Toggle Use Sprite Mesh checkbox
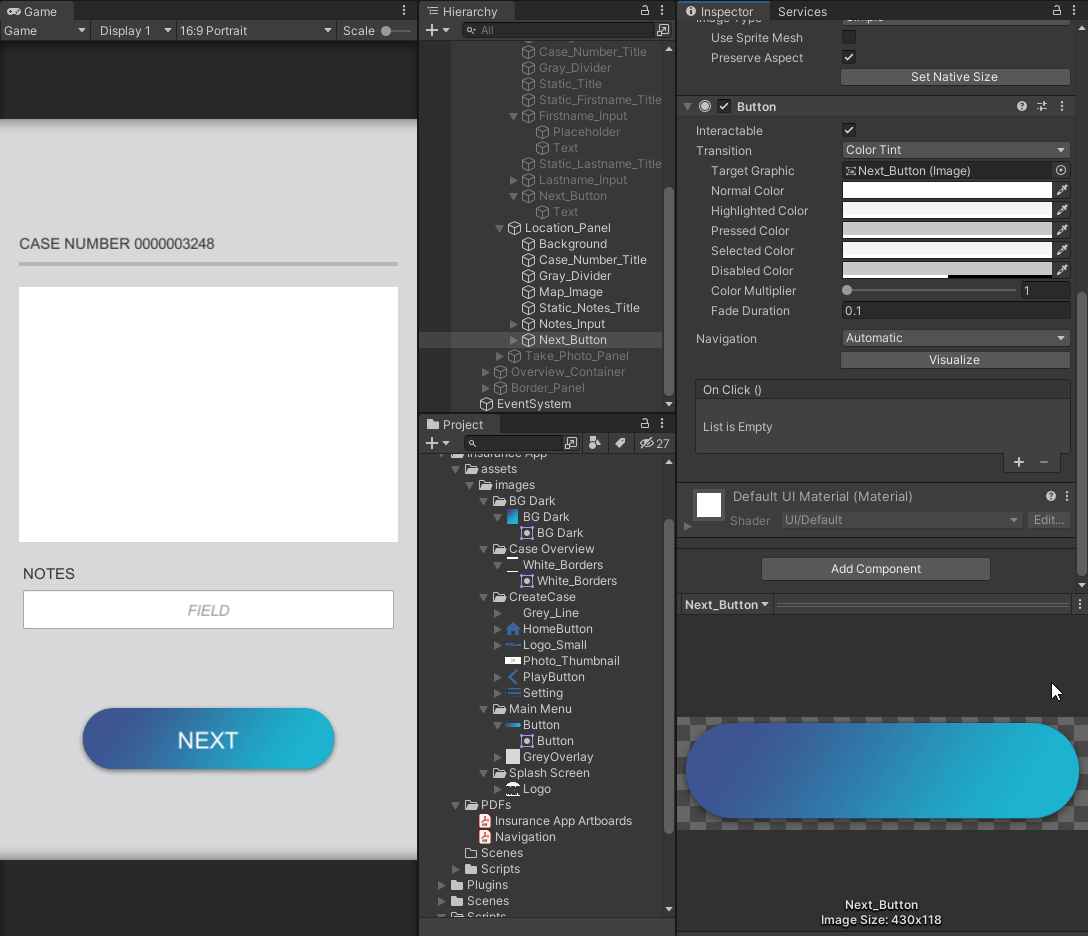This screenshot has width=1088, height=936. click(849, 37)
